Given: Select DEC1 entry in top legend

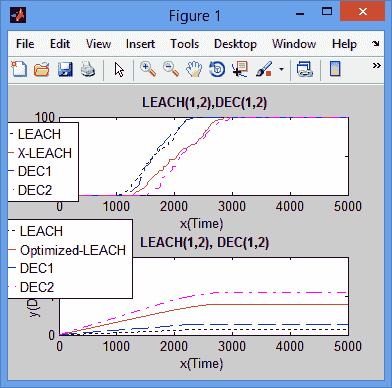Looking at the screenshot, I should [x=35, y=171].
